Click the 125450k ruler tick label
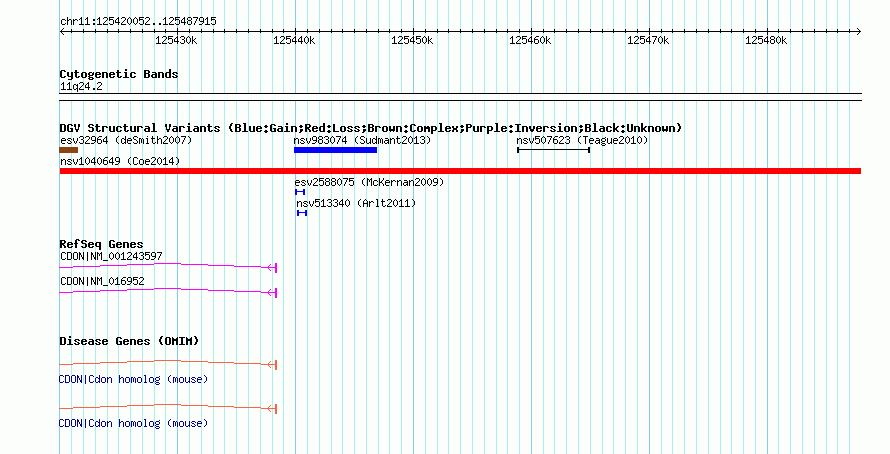 click(412, 40)
